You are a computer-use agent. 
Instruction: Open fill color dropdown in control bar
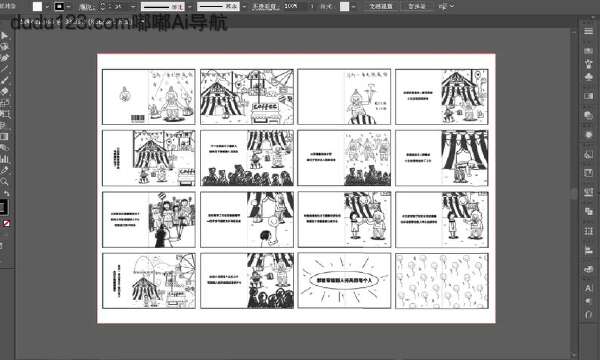click(x=47, y=7)
